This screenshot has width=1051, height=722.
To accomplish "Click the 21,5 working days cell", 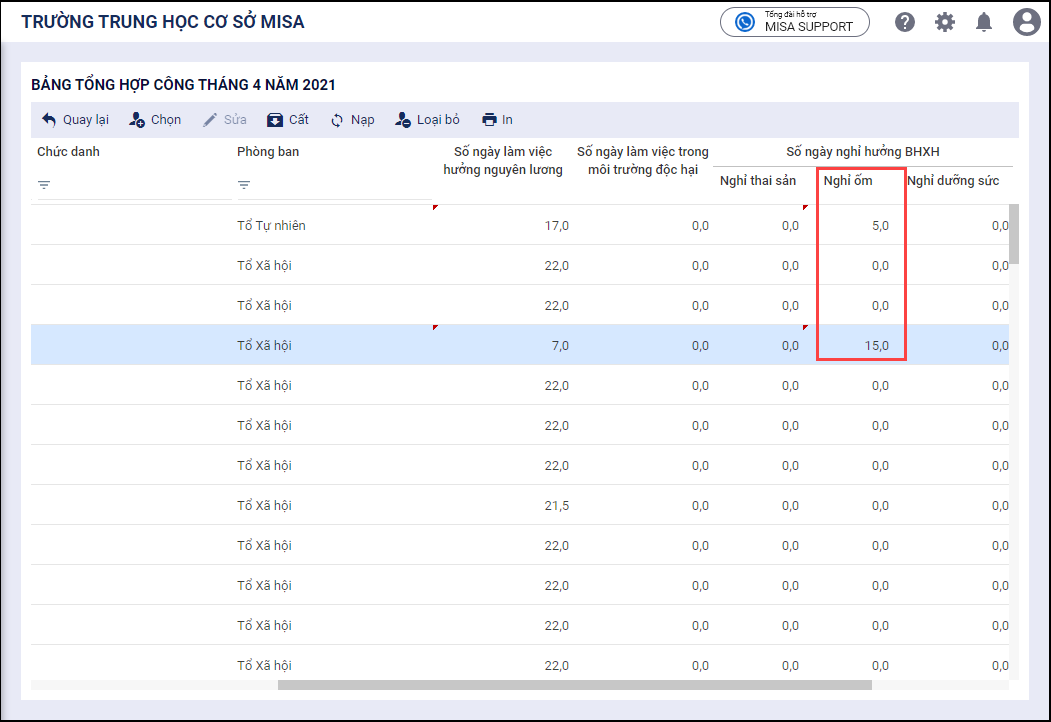I will pyautogui.click(x=556, y=505).
